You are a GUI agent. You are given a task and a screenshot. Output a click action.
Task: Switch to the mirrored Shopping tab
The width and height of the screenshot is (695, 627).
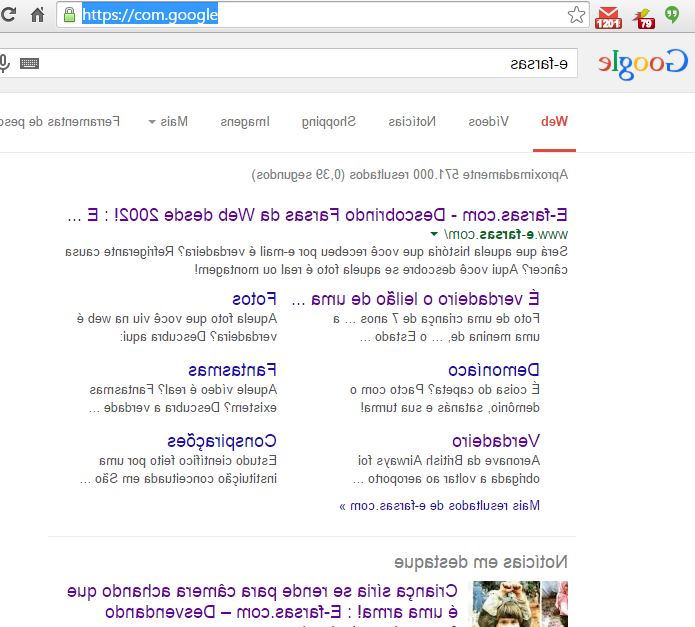pyautogui.click(x=328, y=122)
